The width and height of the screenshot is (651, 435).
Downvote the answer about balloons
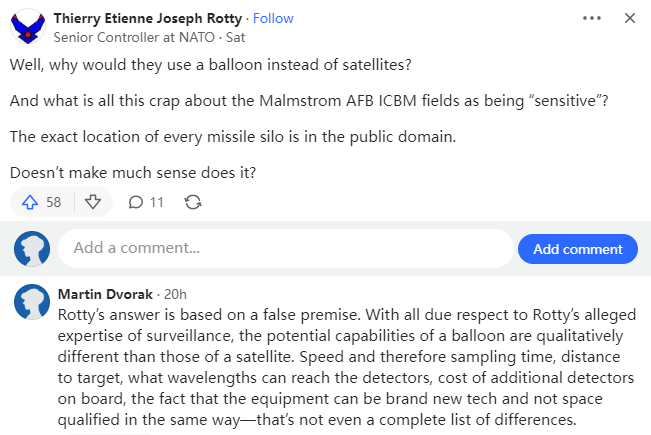[x=93, y=202]
